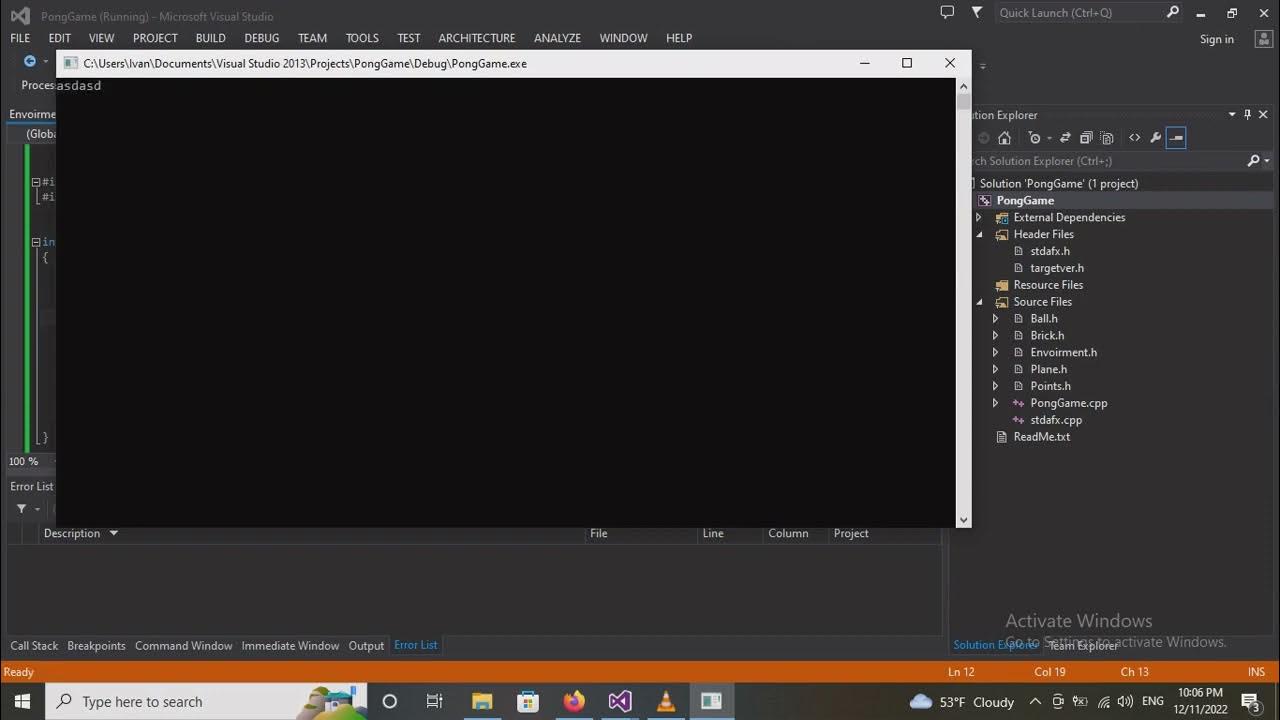Open the FILE menu
The height and width of the screenshot is (720, 1280).
[x=20, y=38]
